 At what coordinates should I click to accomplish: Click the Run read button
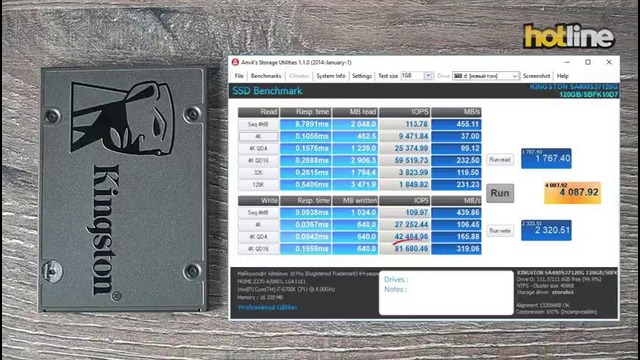pyautogui.click(x=500, y=160)
